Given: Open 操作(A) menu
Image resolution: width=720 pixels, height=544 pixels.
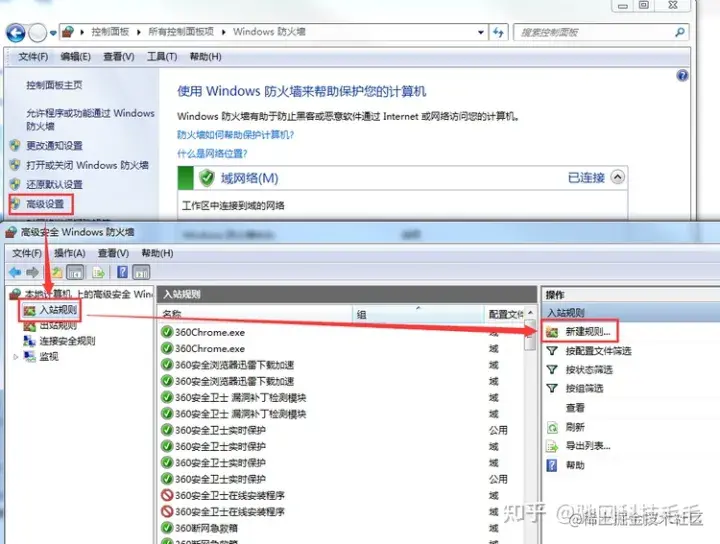Looking at the screenshot, I should [x=70, y=253].
